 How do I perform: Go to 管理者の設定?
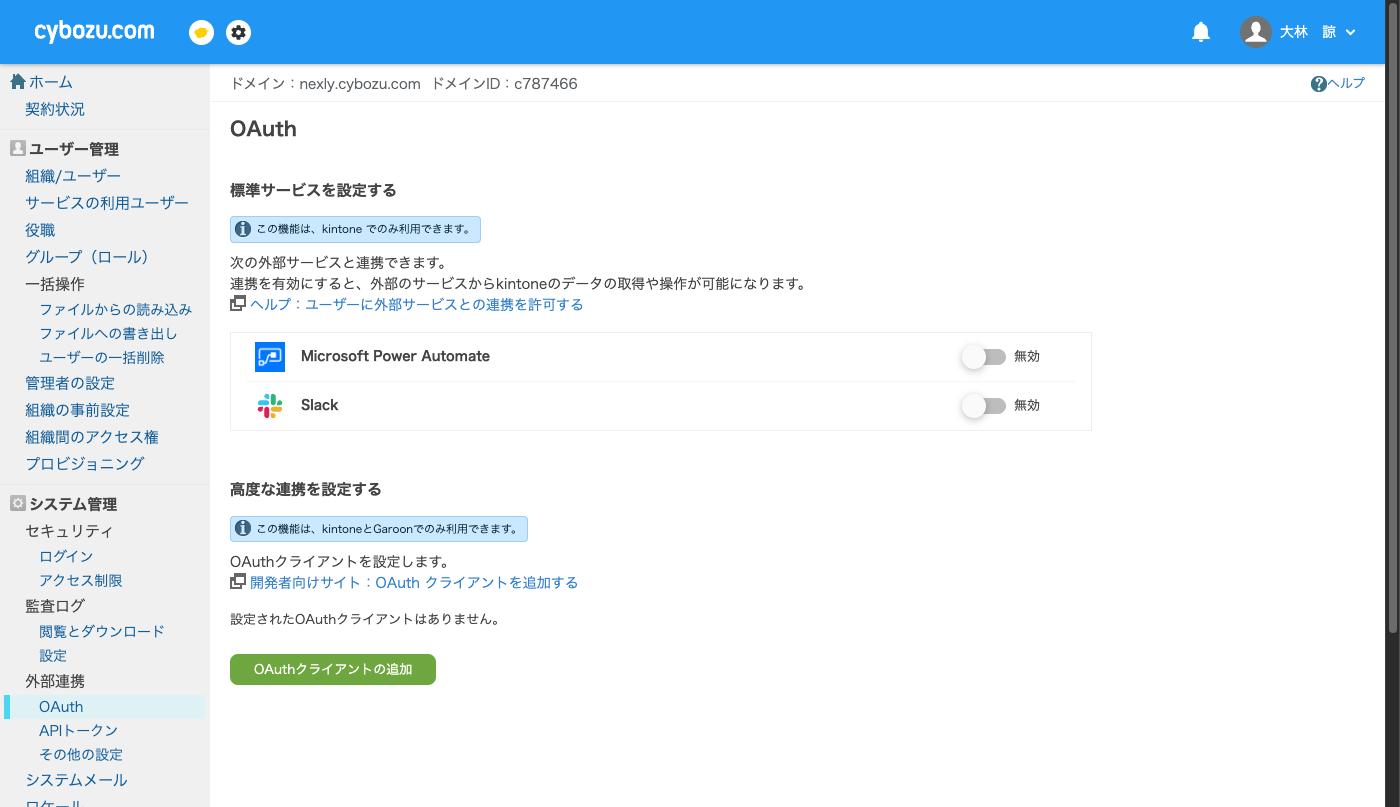[70, 383]
